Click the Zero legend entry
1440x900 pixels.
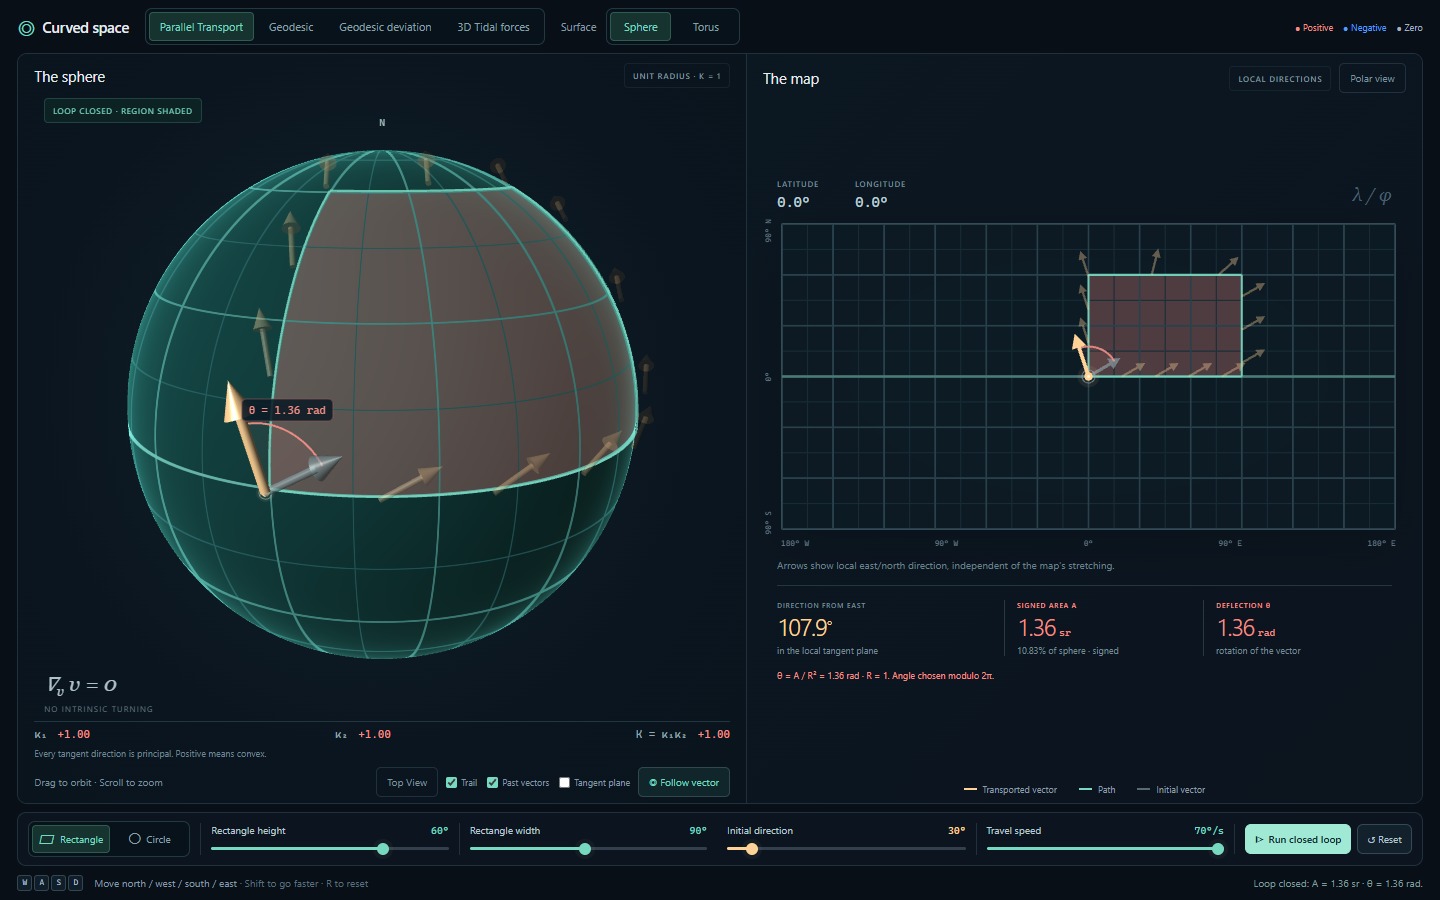[x=1410, y=28]
